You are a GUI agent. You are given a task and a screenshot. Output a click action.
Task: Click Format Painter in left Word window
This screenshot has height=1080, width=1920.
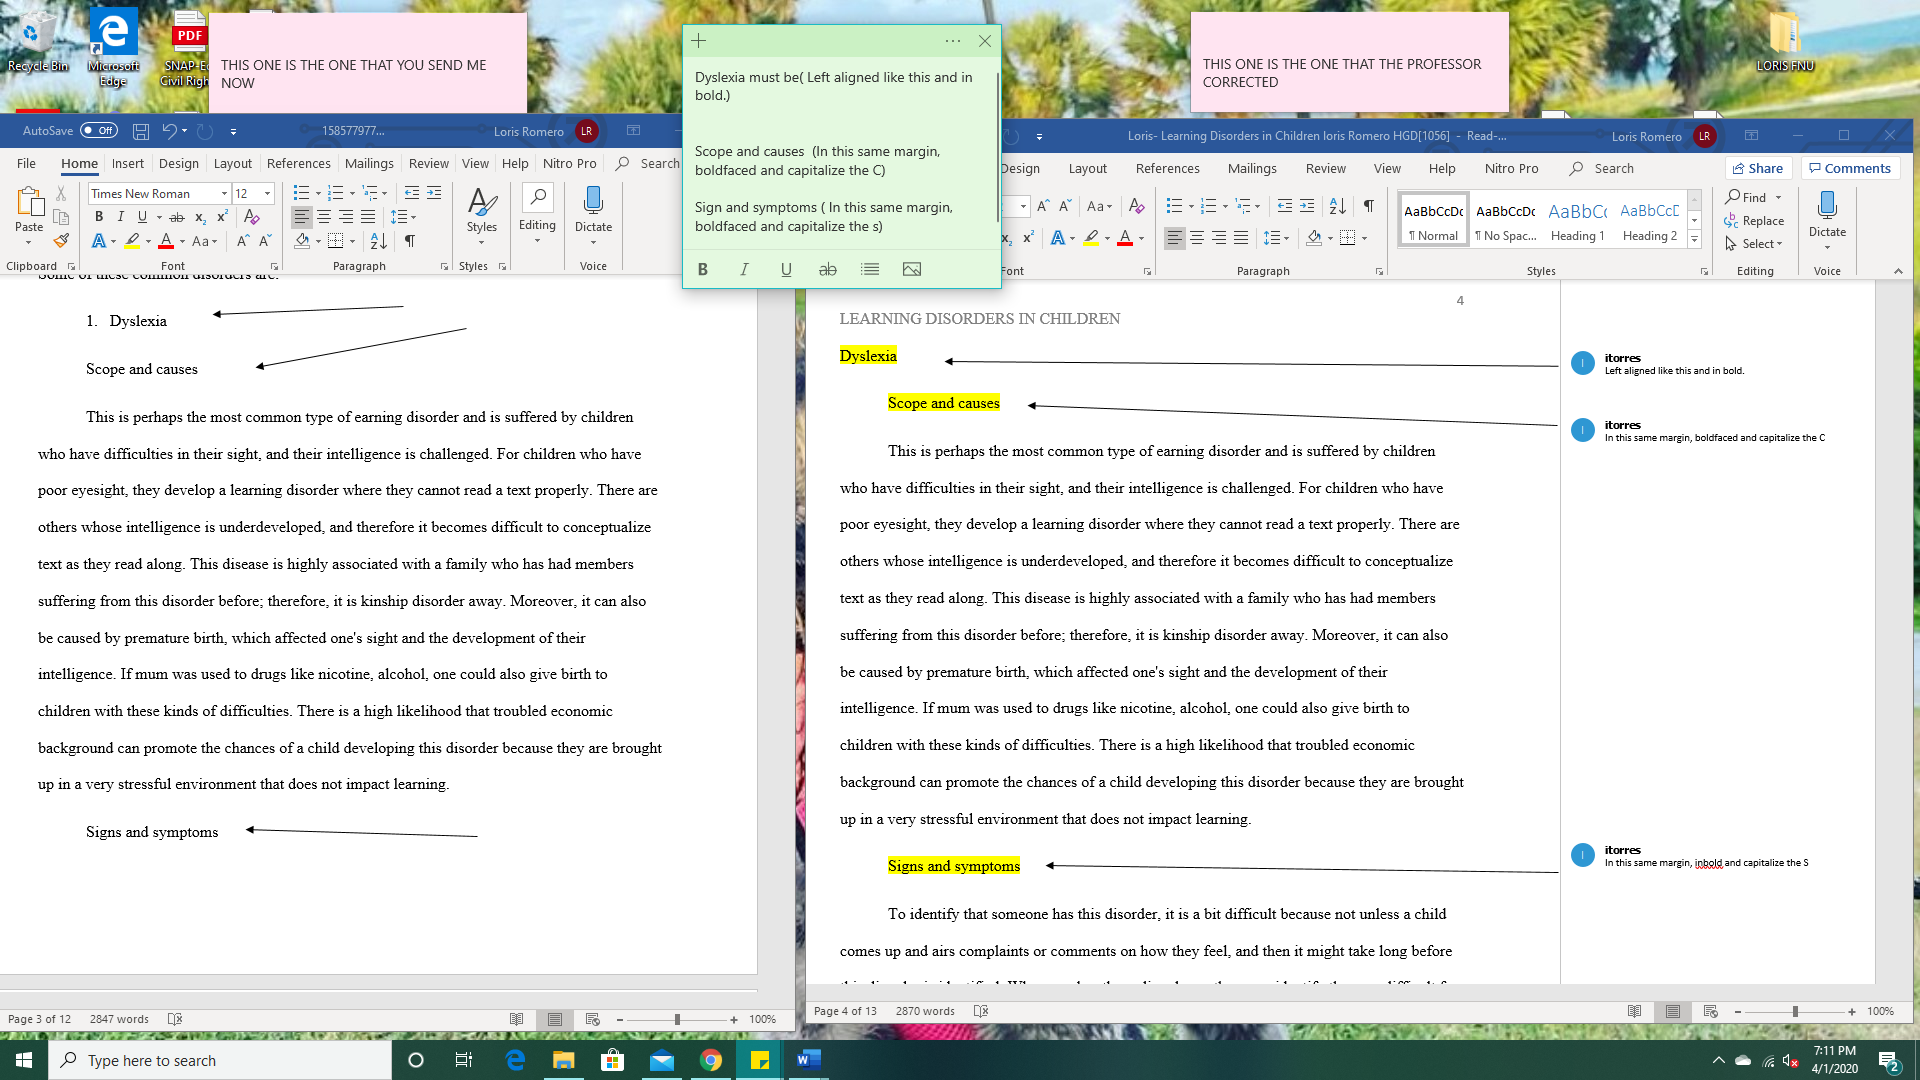61,241
